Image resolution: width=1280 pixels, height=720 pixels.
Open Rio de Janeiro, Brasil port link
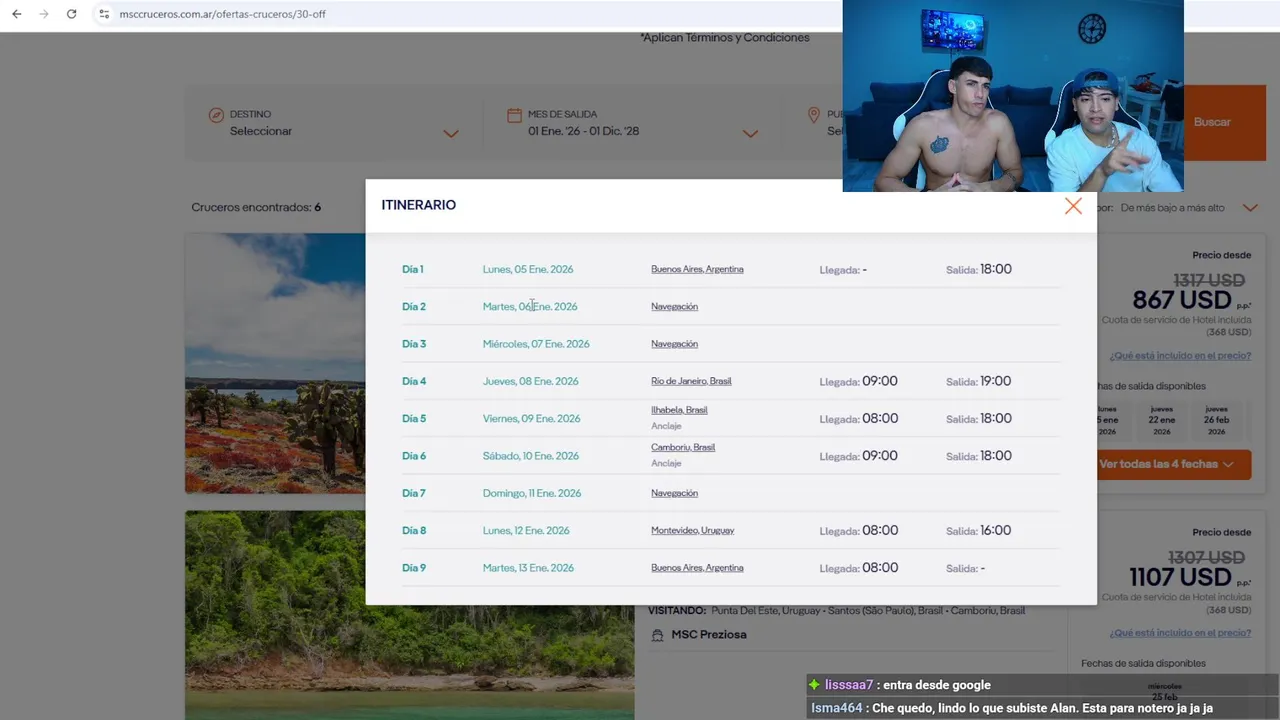pos(691,381)
